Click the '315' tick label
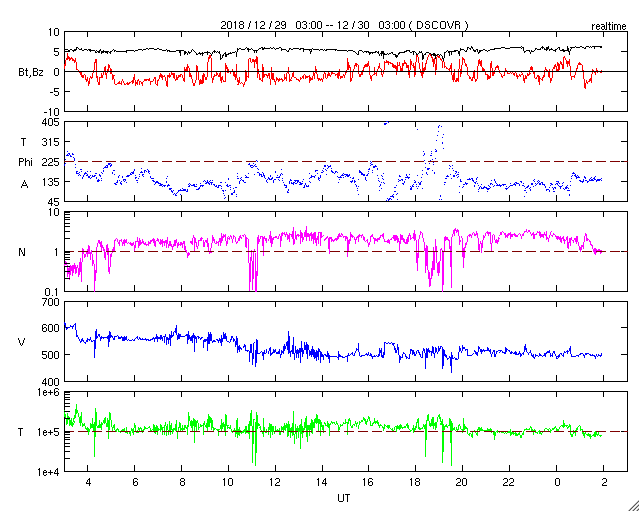The height and width of the screenshot is (512, 640). (x=51, y=142)
